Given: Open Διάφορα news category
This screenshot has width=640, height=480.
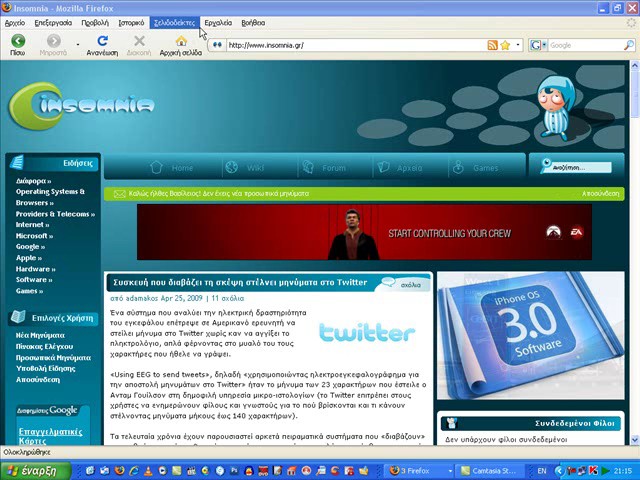Looking at the screenshot, I should [33, 181].
